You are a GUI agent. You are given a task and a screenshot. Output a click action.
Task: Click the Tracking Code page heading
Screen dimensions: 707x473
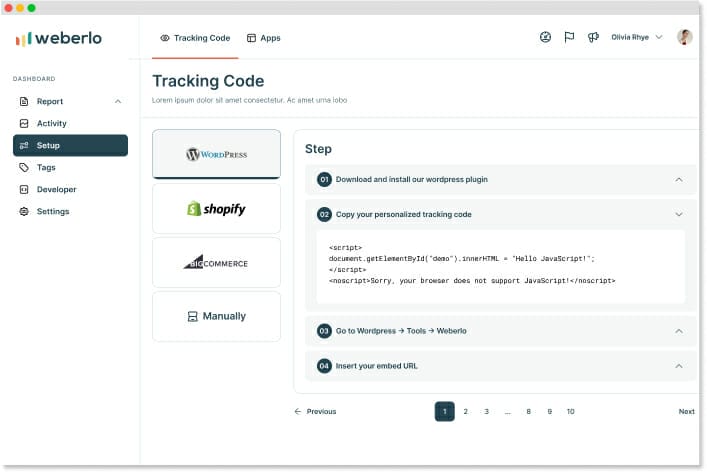(208, 81)
